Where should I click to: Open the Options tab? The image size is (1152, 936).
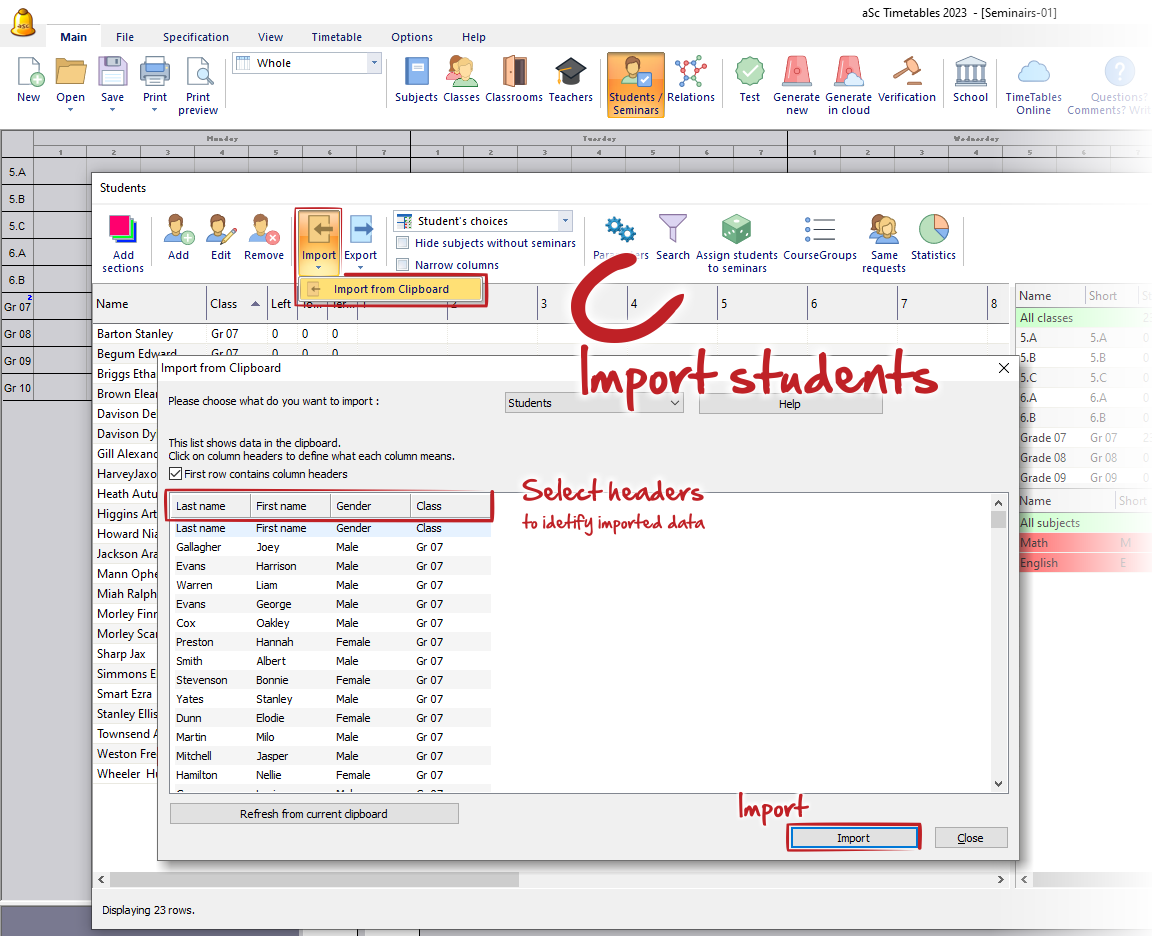412,37
